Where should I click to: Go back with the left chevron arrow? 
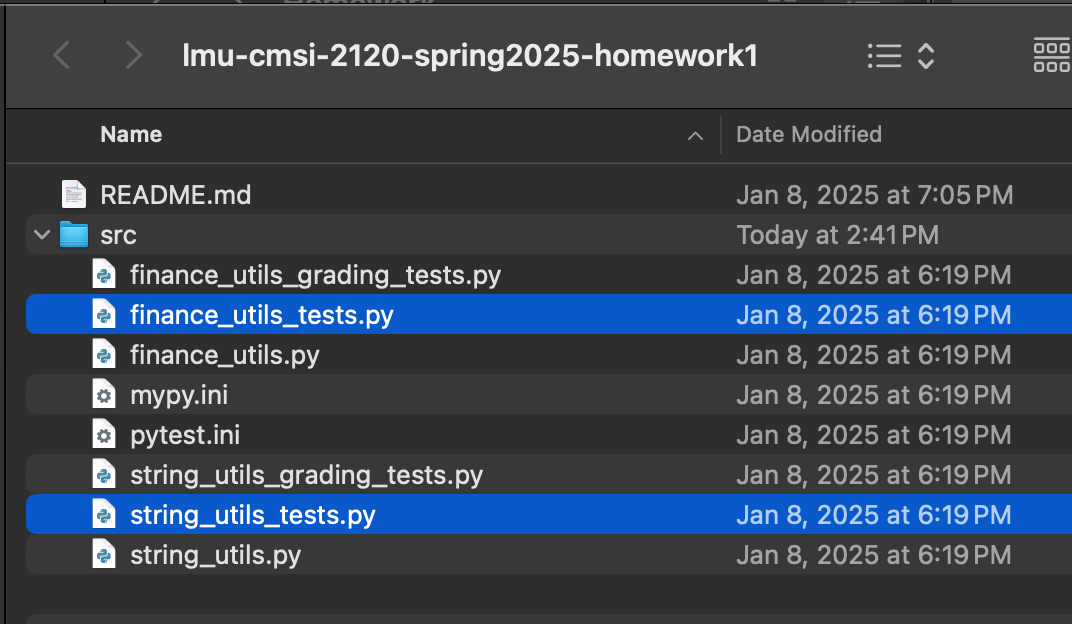coord(62,55)
